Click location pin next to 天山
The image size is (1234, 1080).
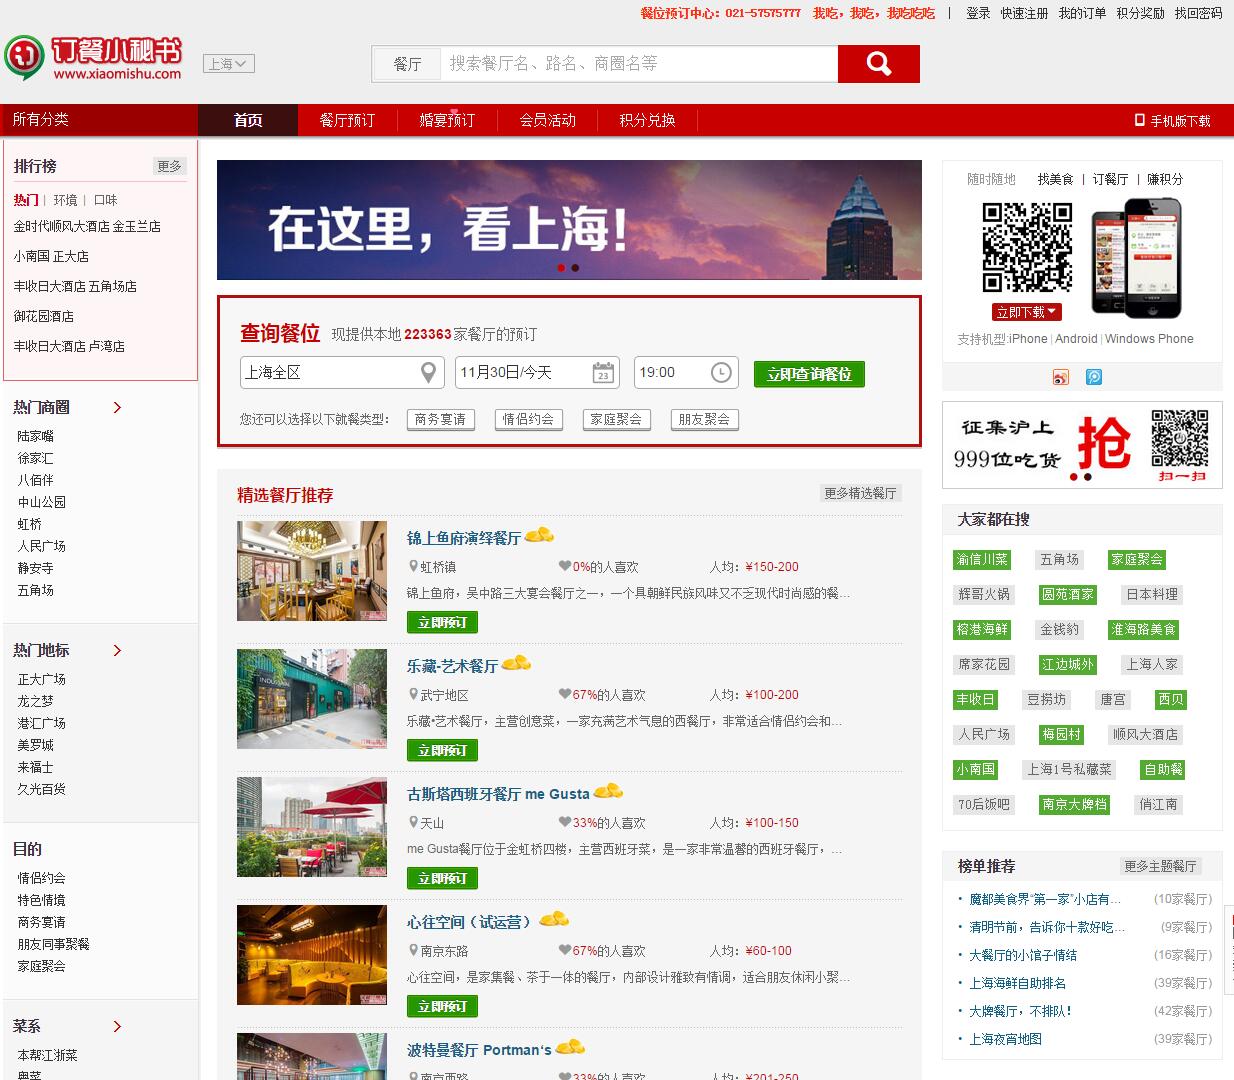click(x=413, y=822)
